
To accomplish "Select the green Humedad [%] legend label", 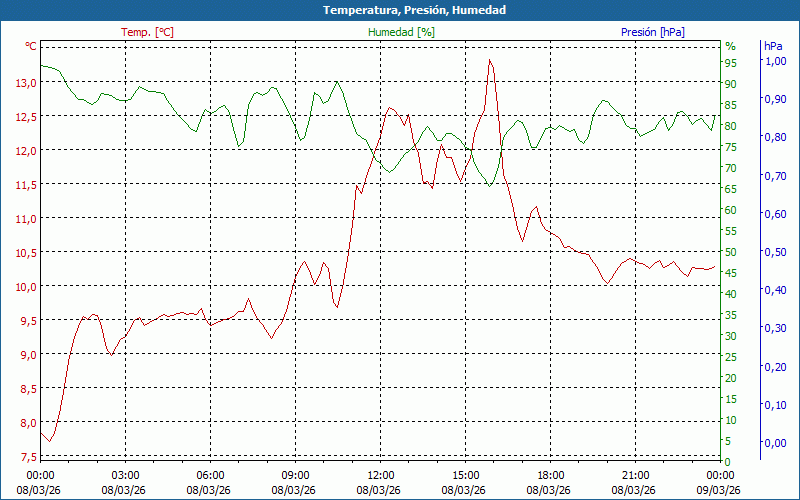I will pyautogui.click(x=402, y=32).
